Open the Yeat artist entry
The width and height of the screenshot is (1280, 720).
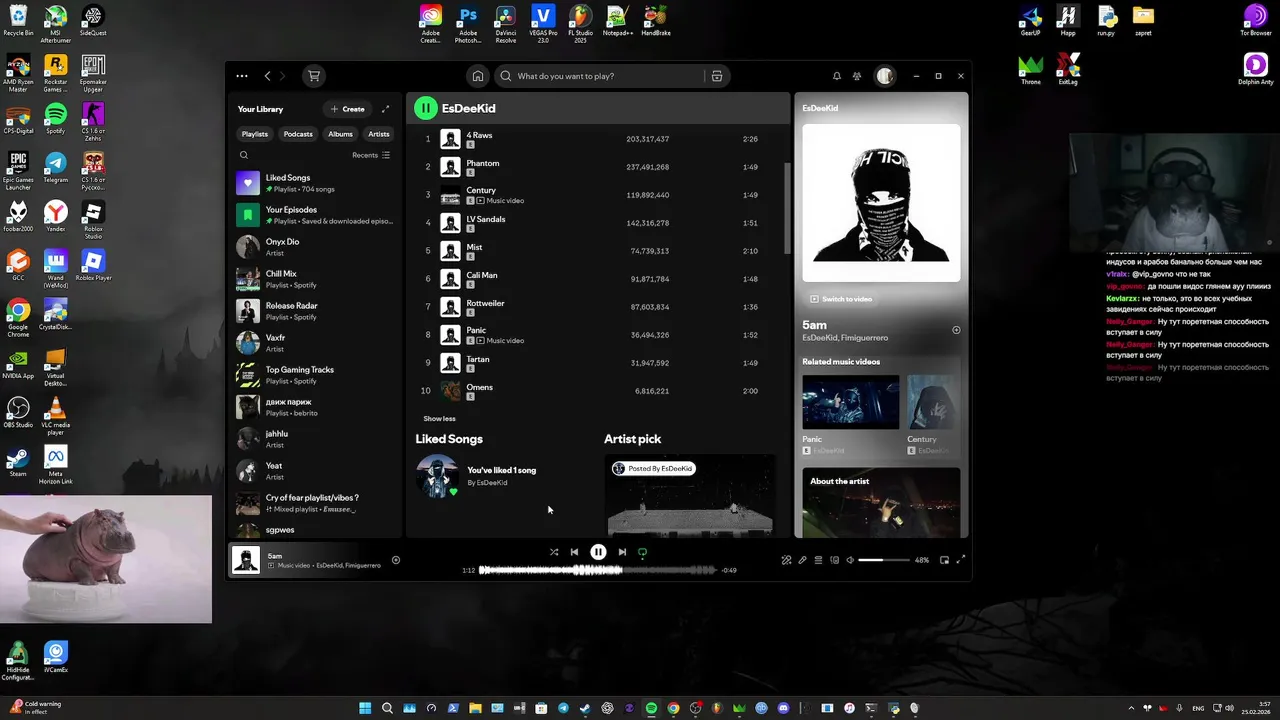pyautogui.click(x=315, y=471)
